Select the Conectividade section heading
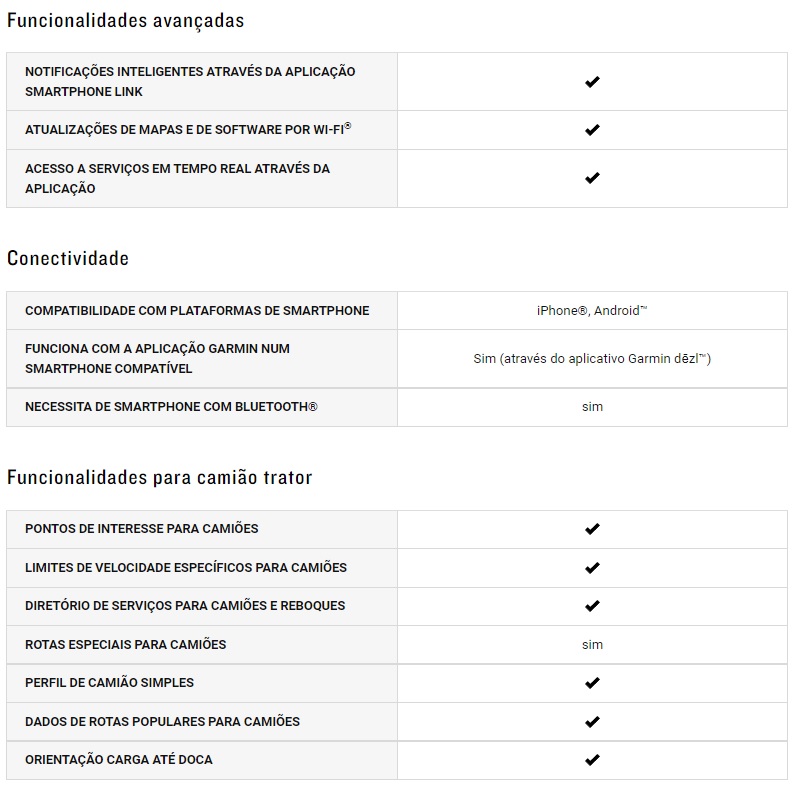The height and width of the screenshot is (795, 795). pyautogui.click(x=68, y=258)
